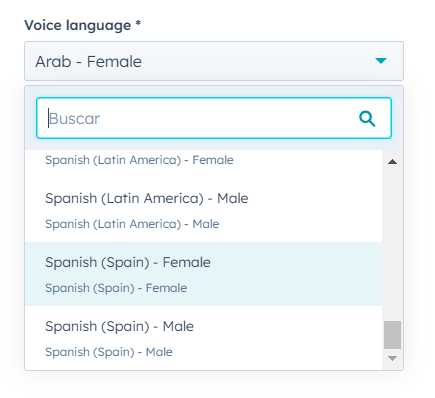The image size is (435, 398).
Task: Click the Spanish (Spain) - Female subtitle text
Action: click(116, 288)
